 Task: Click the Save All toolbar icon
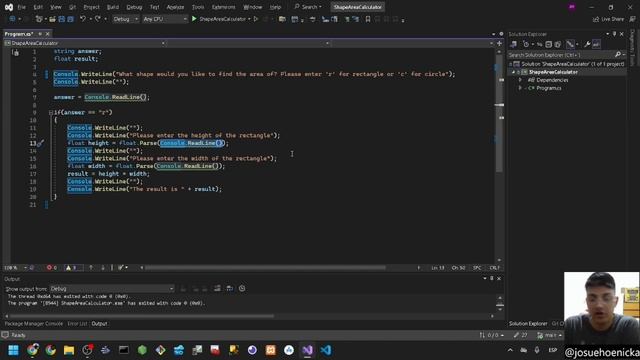click(x=70, y=19)
